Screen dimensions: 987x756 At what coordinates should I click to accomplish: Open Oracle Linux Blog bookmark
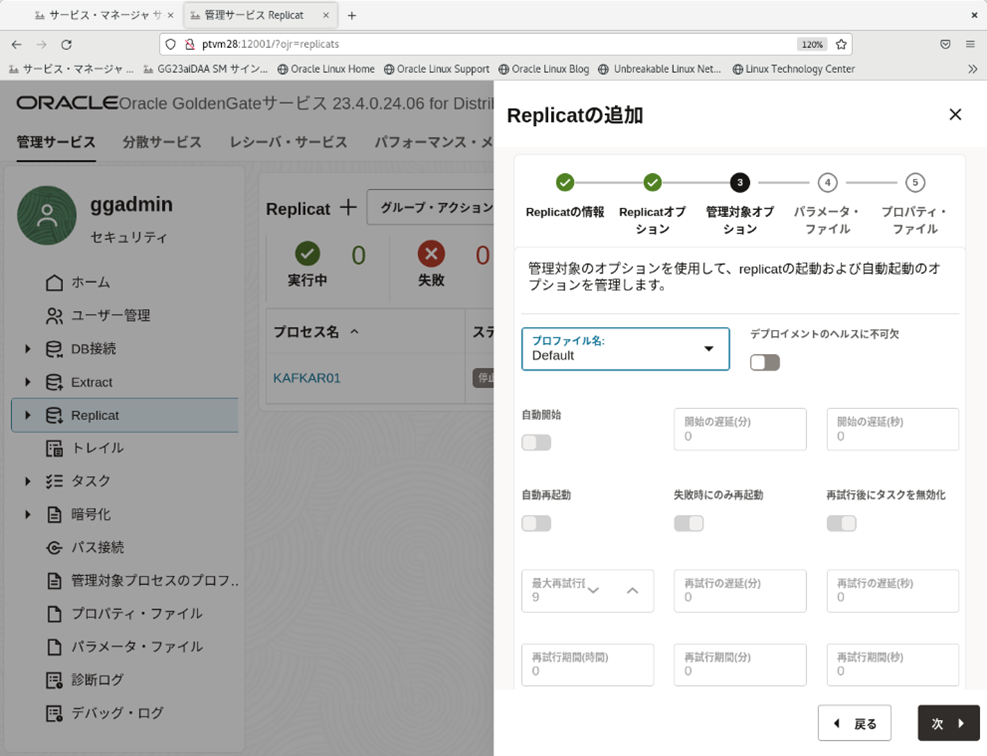pyautogui.click(x=544, y=69)
